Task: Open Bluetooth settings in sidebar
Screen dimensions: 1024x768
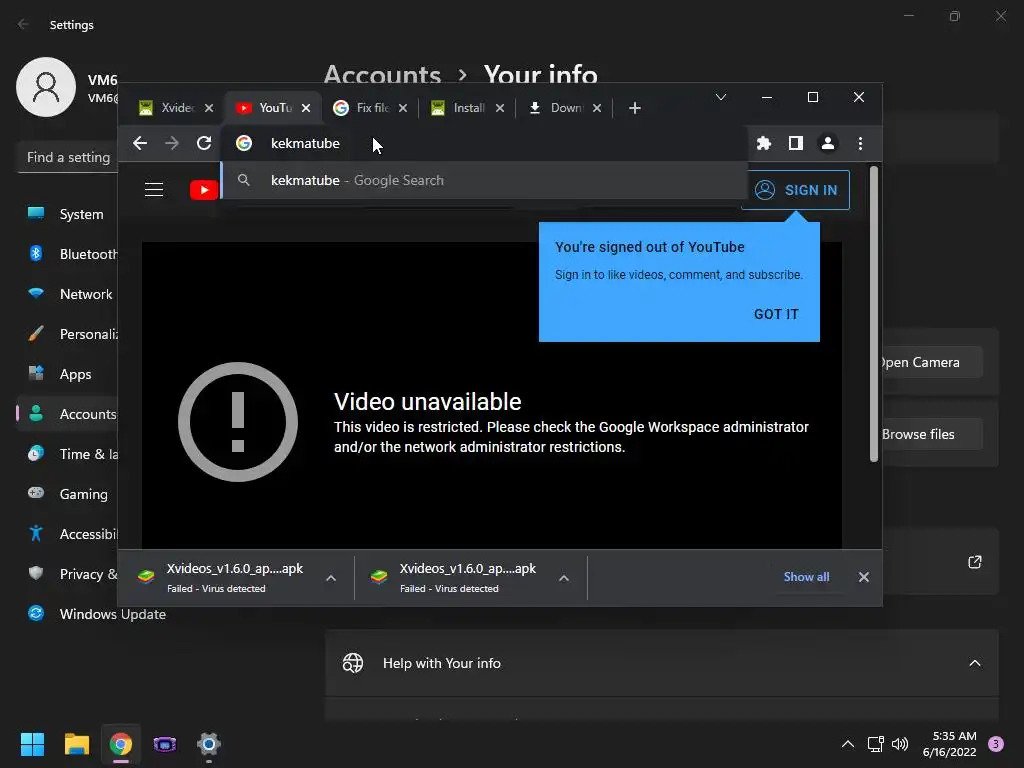Action: pyautogui.click(x=67, y=254)
